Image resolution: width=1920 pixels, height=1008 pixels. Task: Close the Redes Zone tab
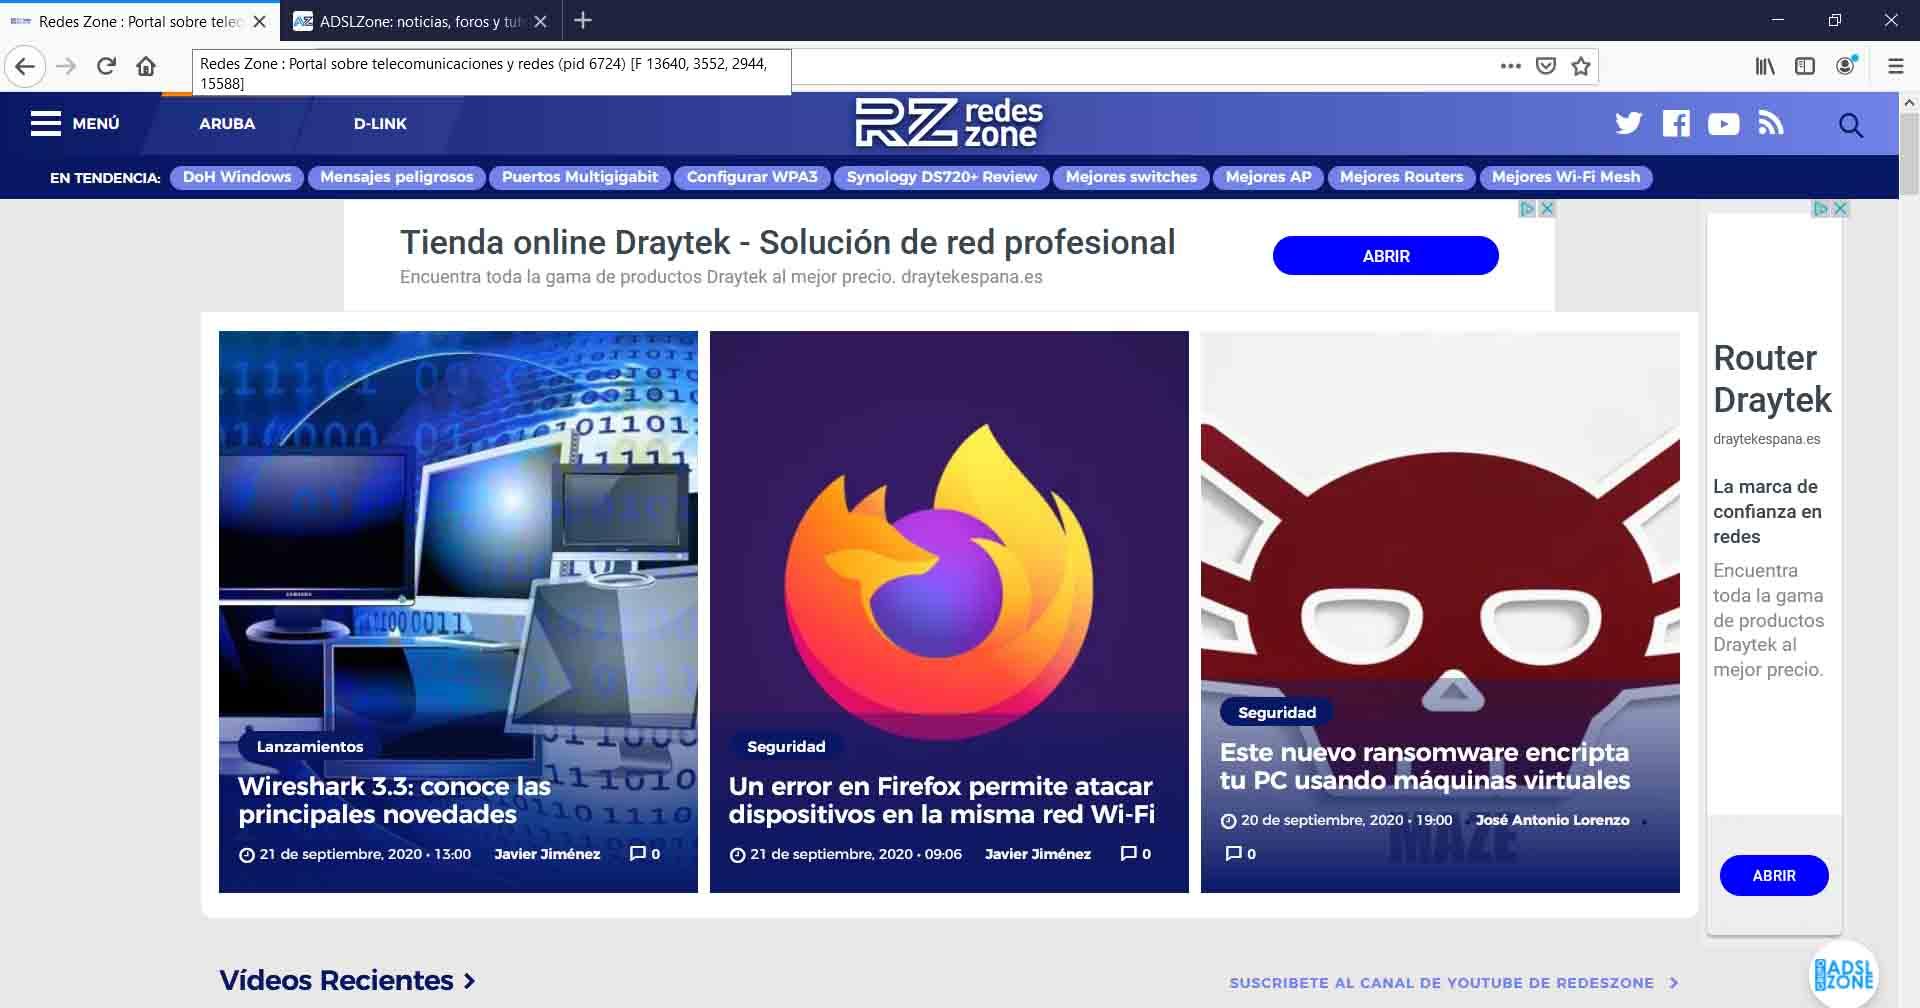(259, 21)
